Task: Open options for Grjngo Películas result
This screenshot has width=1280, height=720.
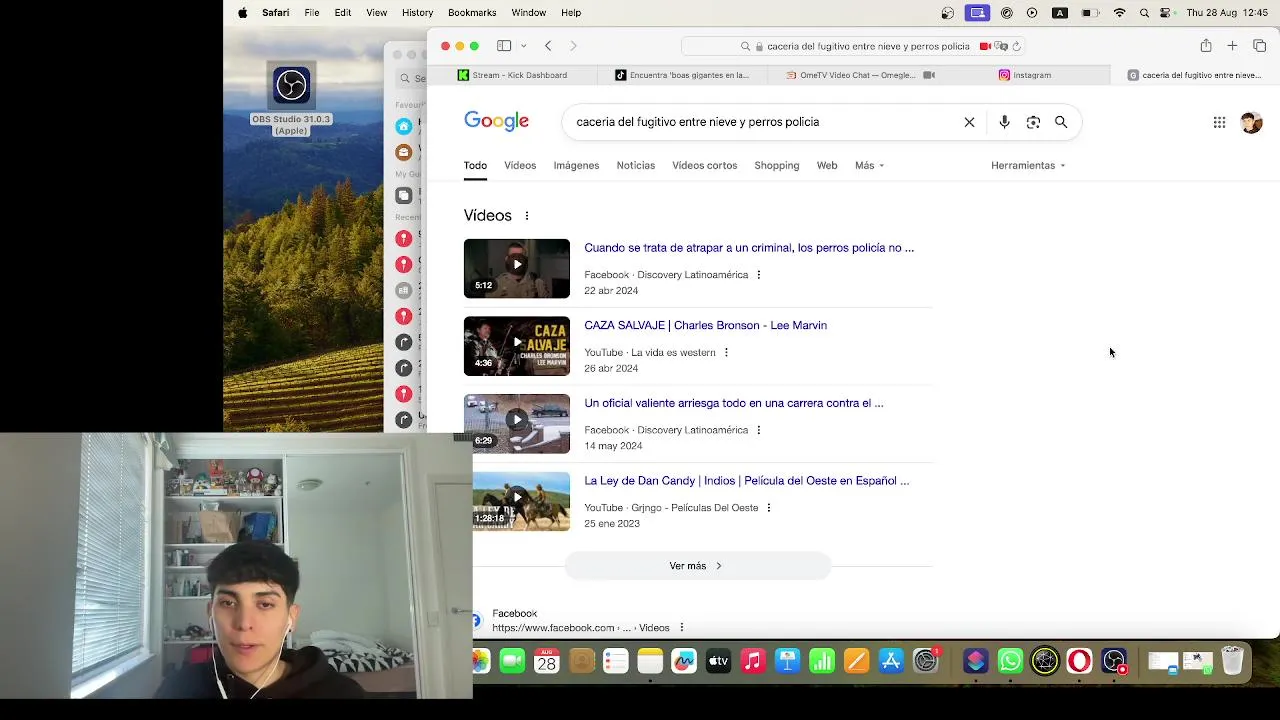Action: click(x=768, y=508)
